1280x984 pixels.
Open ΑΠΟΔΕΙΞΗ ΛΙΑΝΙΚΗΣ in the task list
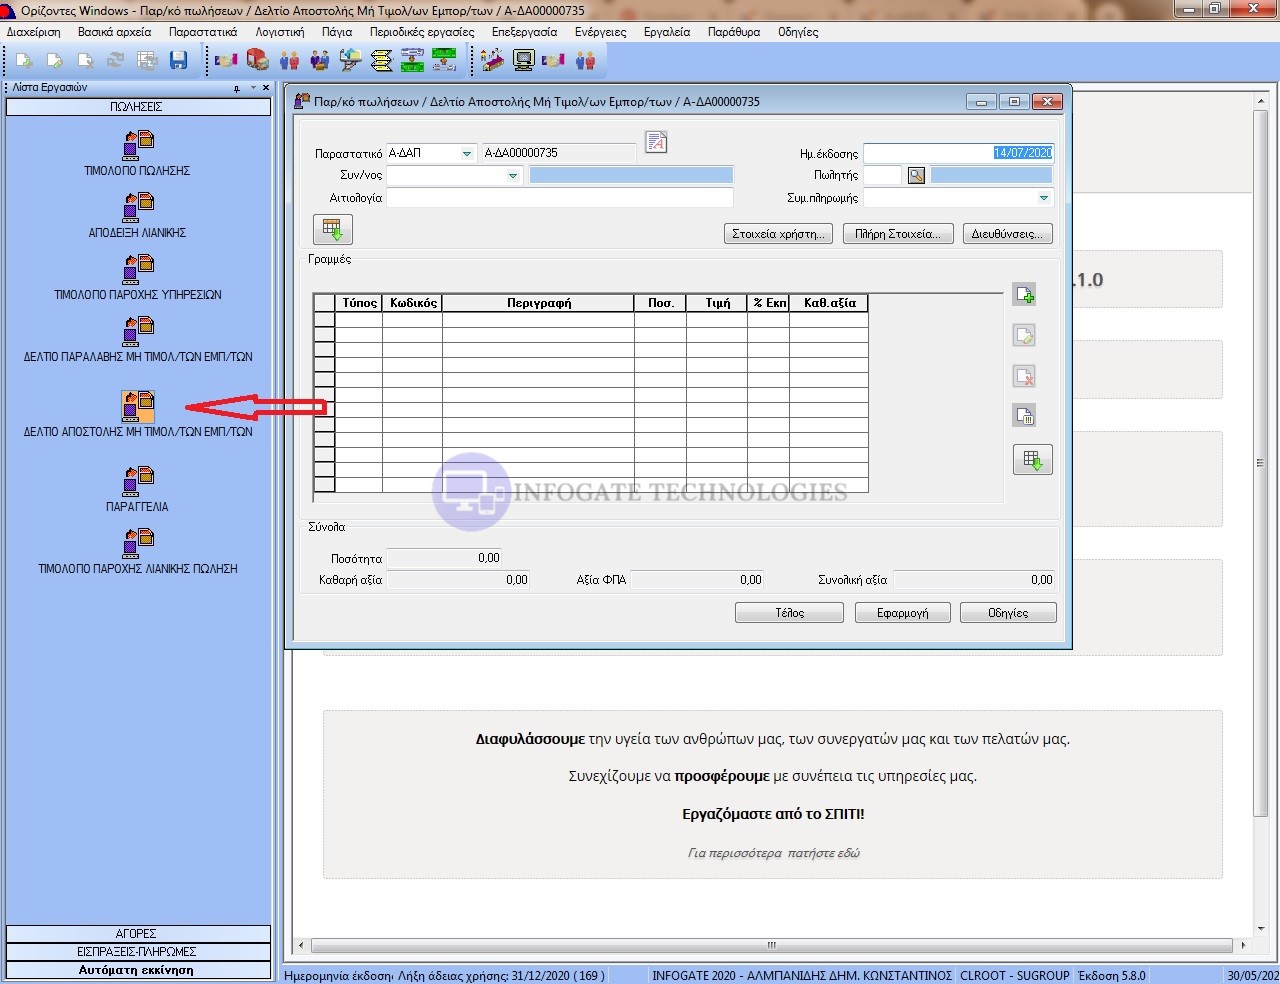click(x=138, y=209)
